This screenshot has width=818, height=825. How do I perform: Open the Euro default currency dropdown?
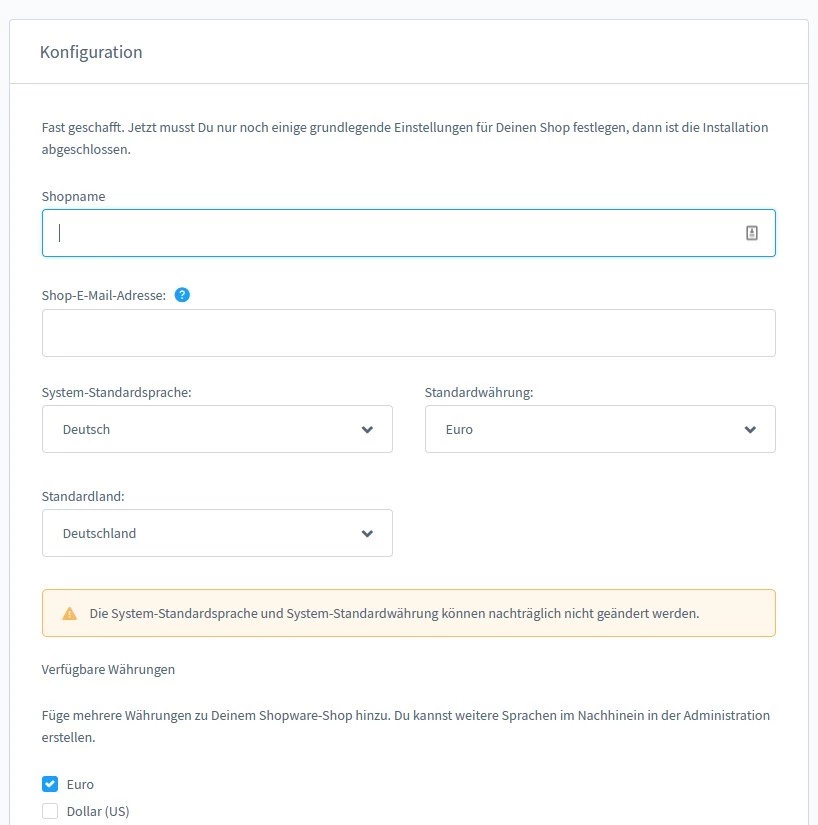coord(585,429)
